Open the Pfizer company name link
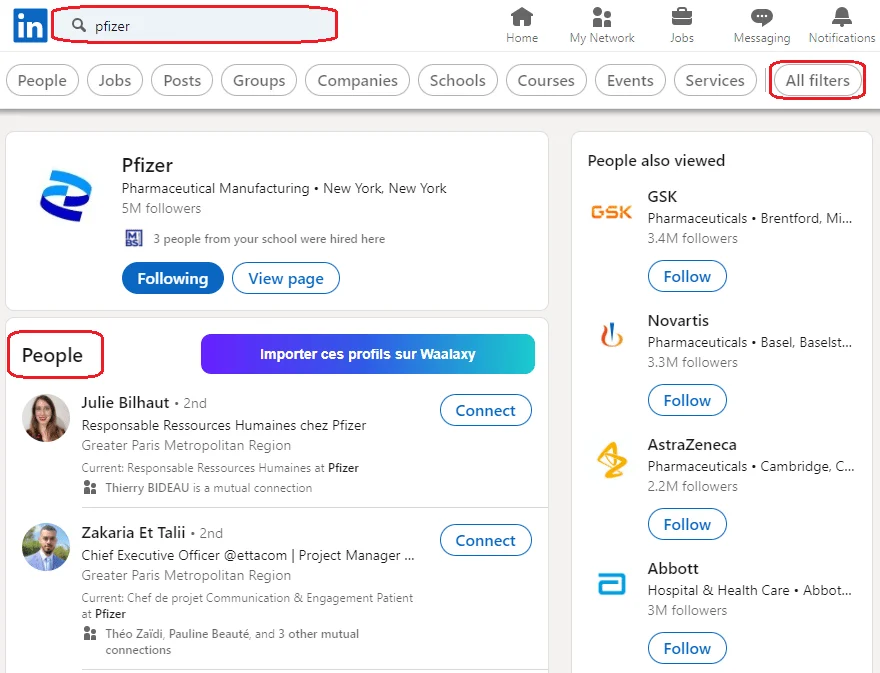Image resolution: width=880 pixels, height=673 pixels. coord(147,166)
